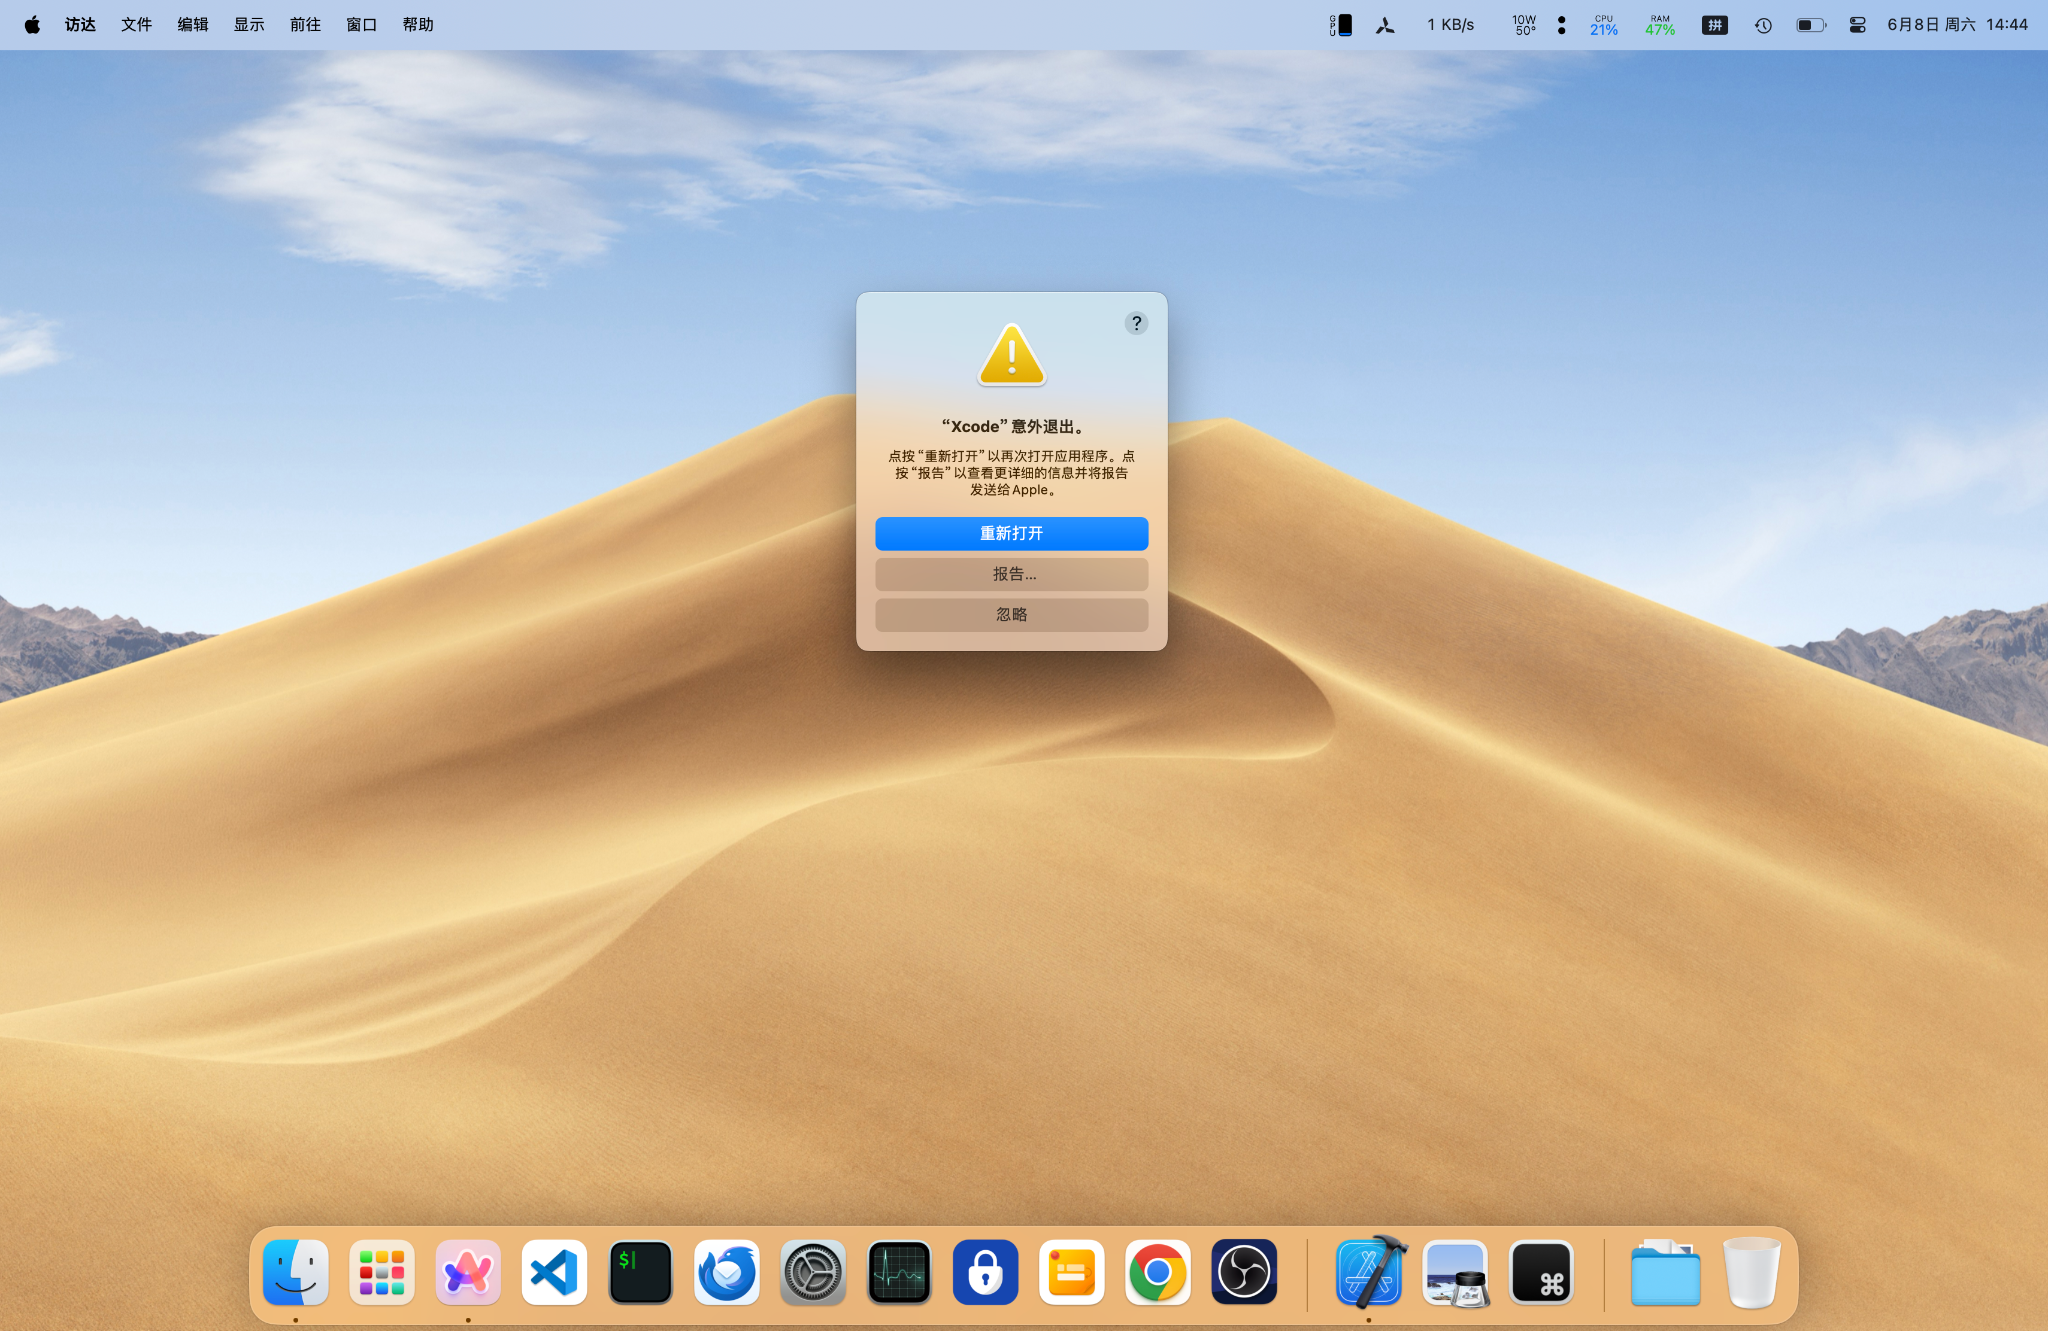Image resolution: width=2048 pixels, height=1331 pixels.
Task: Open the 前往 menu in the menu bar
Action: tap(305, 24)
